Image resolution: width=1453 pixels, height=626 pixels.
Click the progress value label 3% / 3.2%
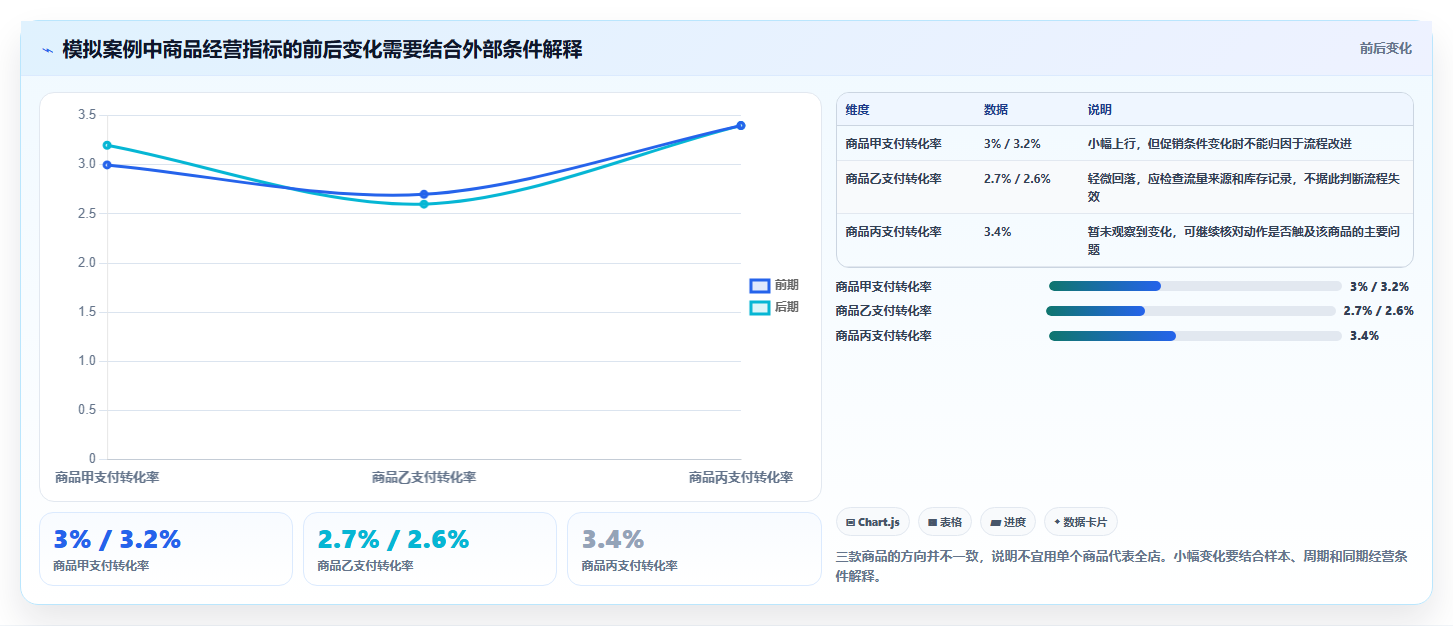click(x=1379, y=286)
